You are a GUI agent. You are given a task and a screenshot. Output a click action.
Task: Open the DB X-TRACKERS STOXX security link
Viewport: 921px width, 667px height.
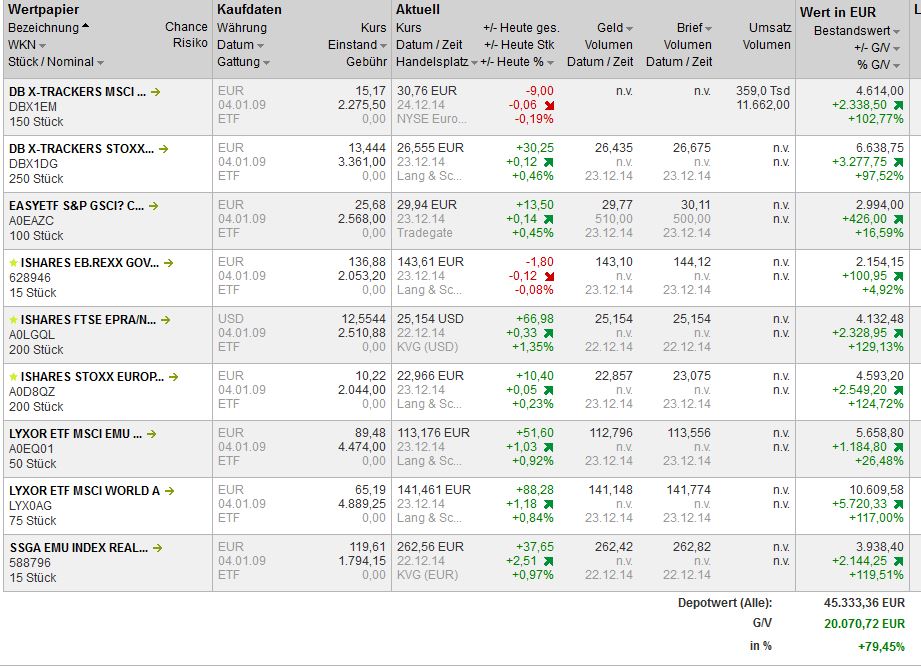(81, 149)
